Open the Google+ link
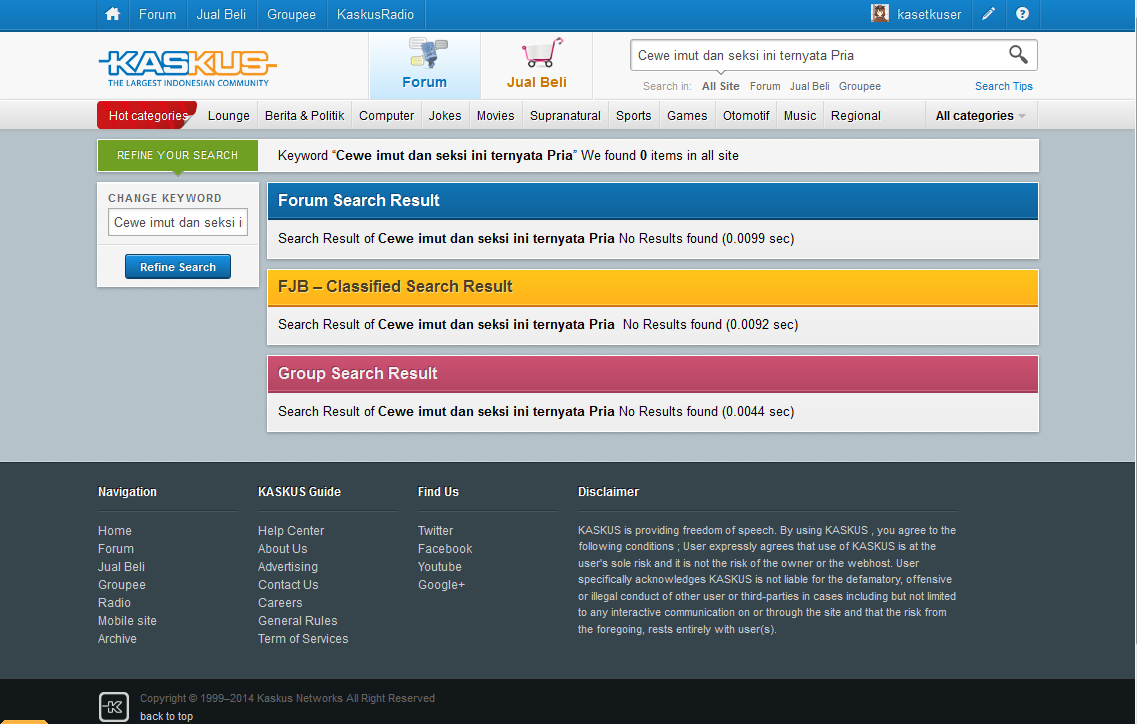Viewport: 1137px width, 724px height. (441, 585)
